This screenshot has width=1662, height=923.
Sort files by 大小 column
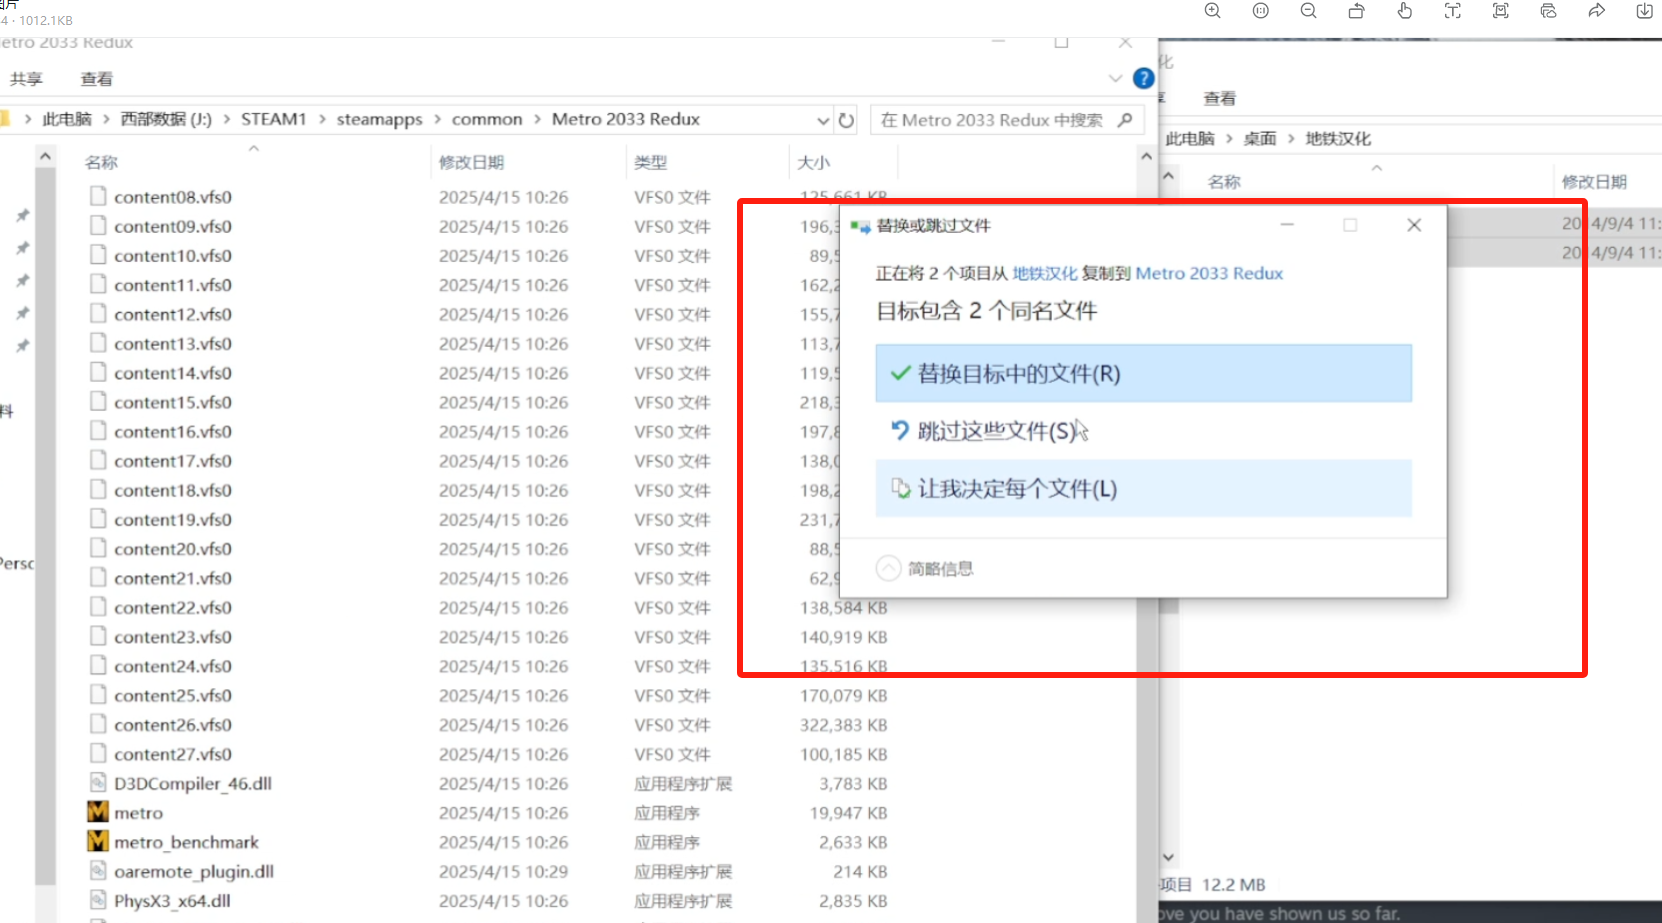pos(813,162)
